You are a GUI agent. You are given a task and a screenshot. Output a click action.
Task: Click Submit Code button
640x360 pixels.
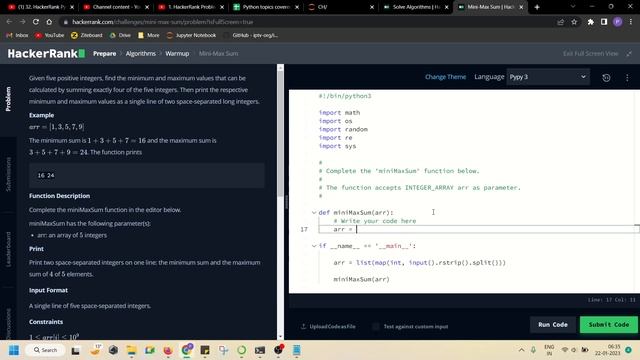pos(609,324)
